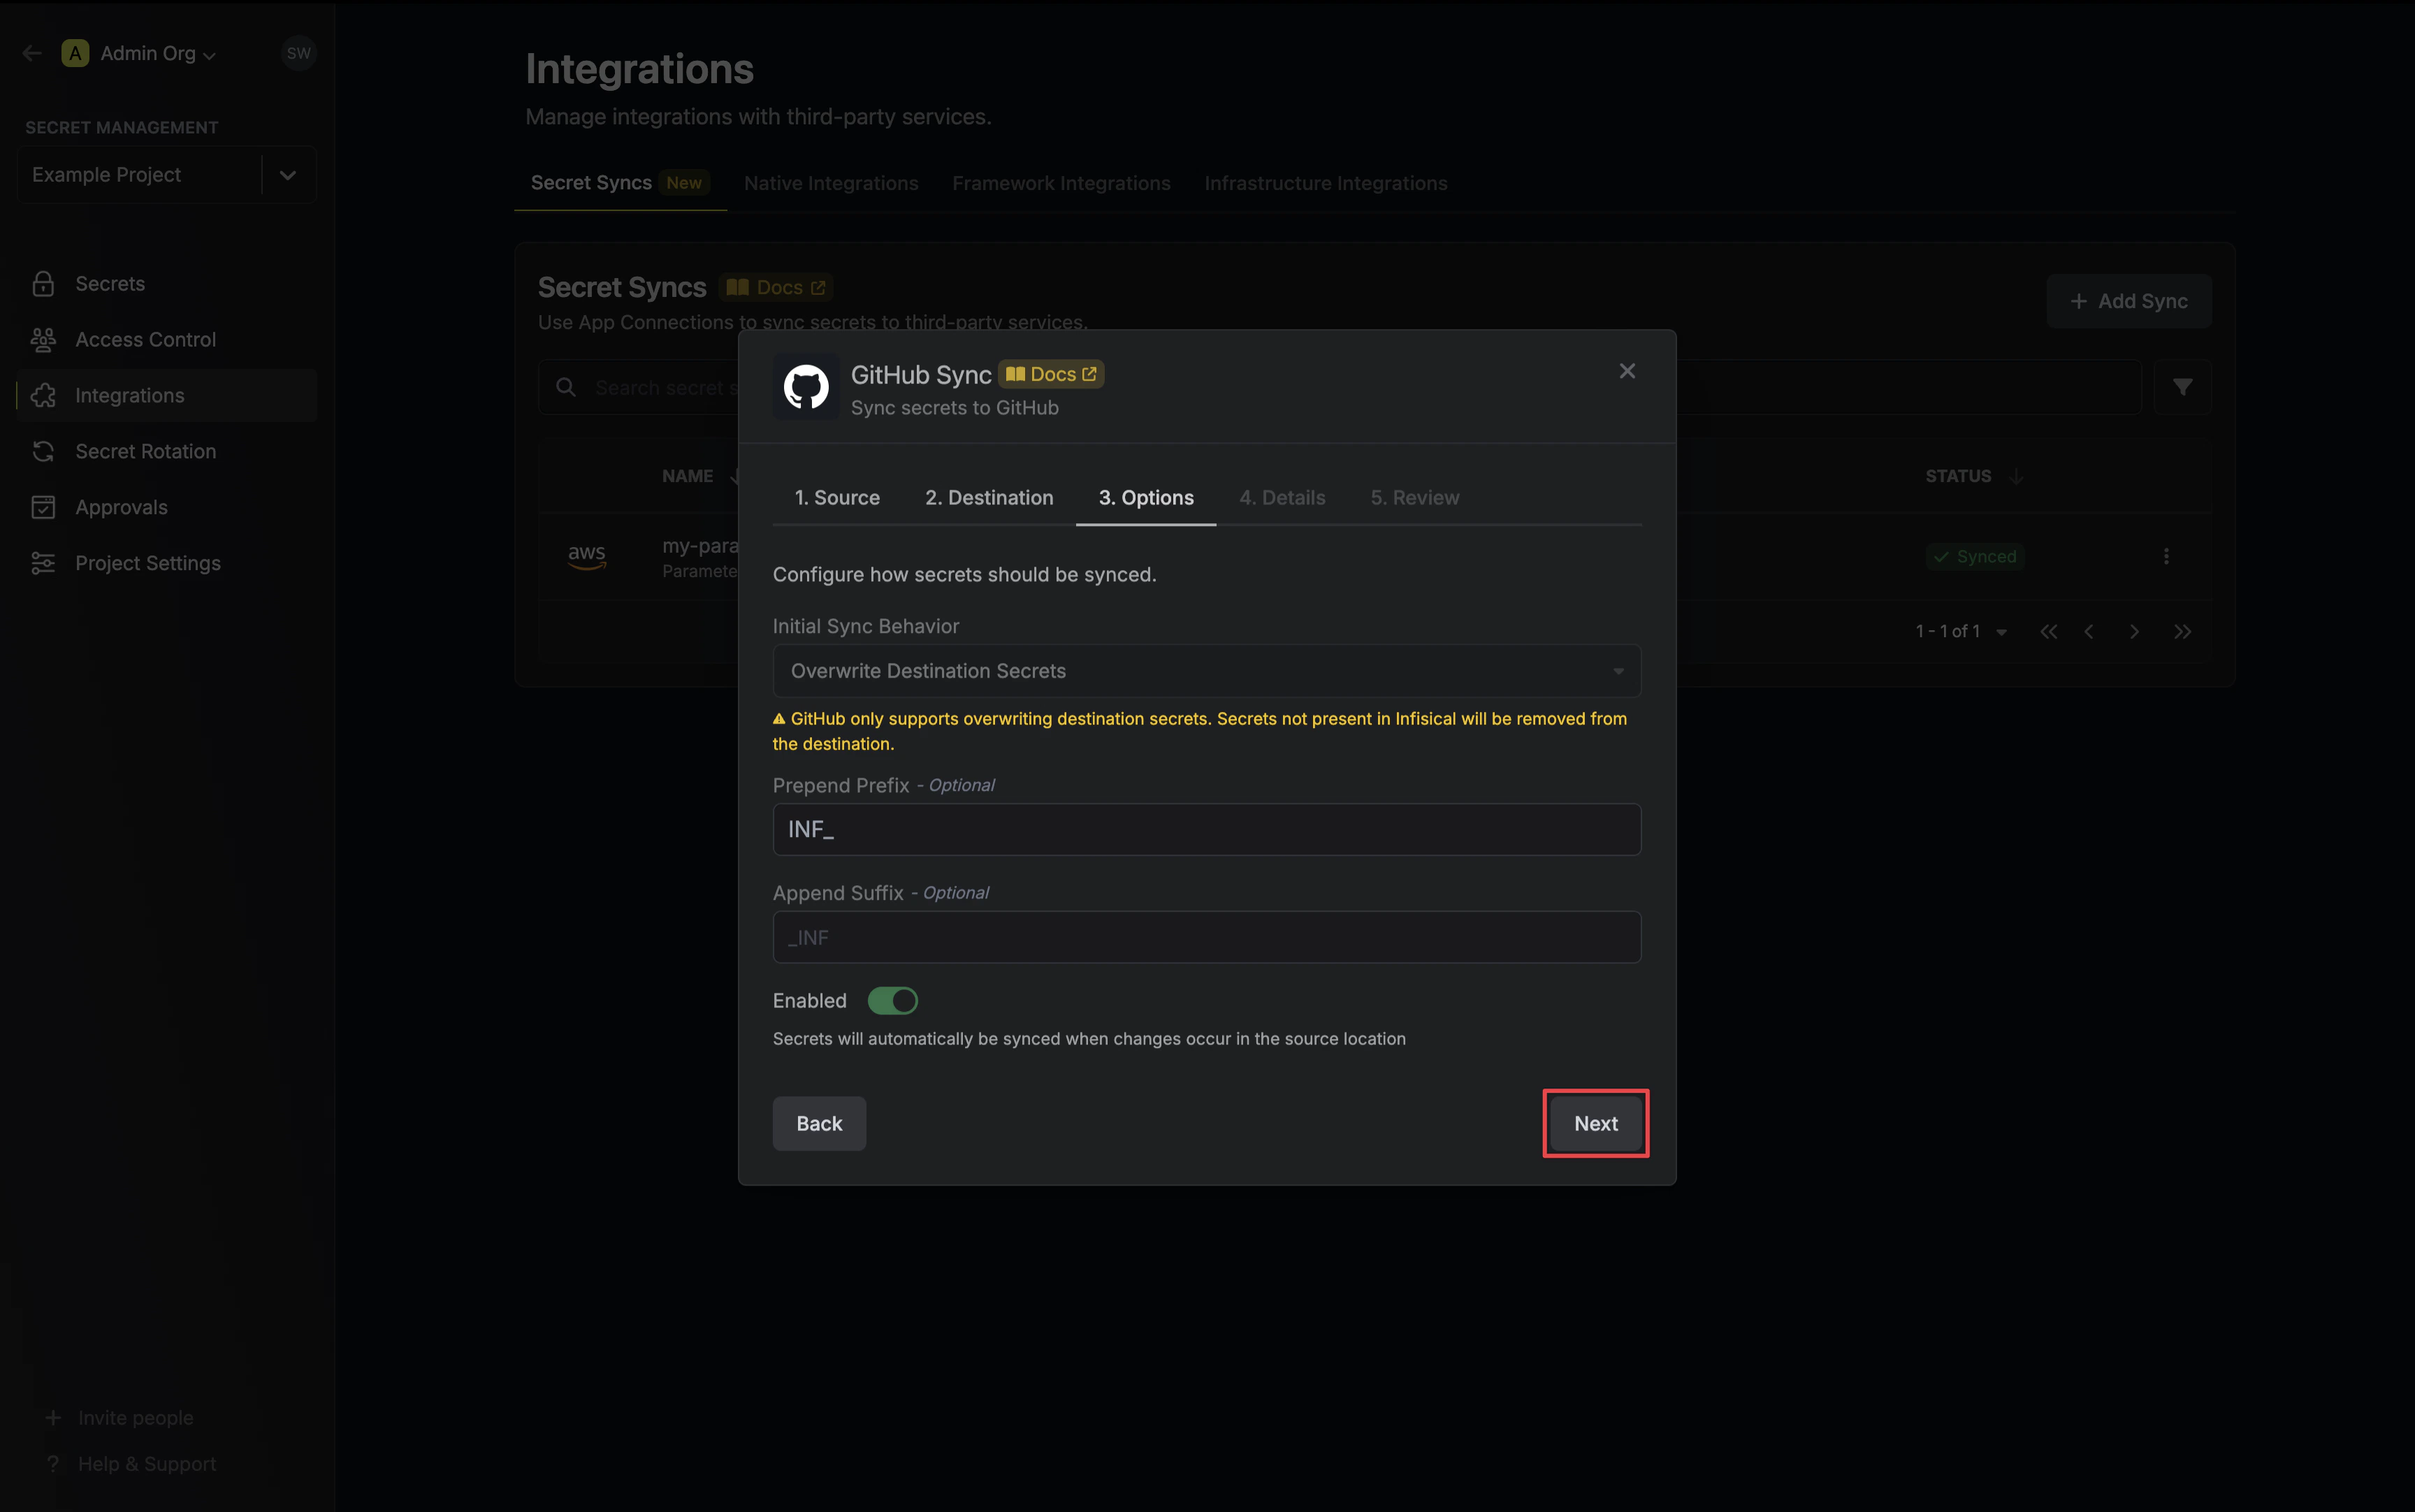This screenshot has height=1512, width=2415.
Task: Go to the next page of syncs
Action: pyautogui.click(x=2134, y=632)
